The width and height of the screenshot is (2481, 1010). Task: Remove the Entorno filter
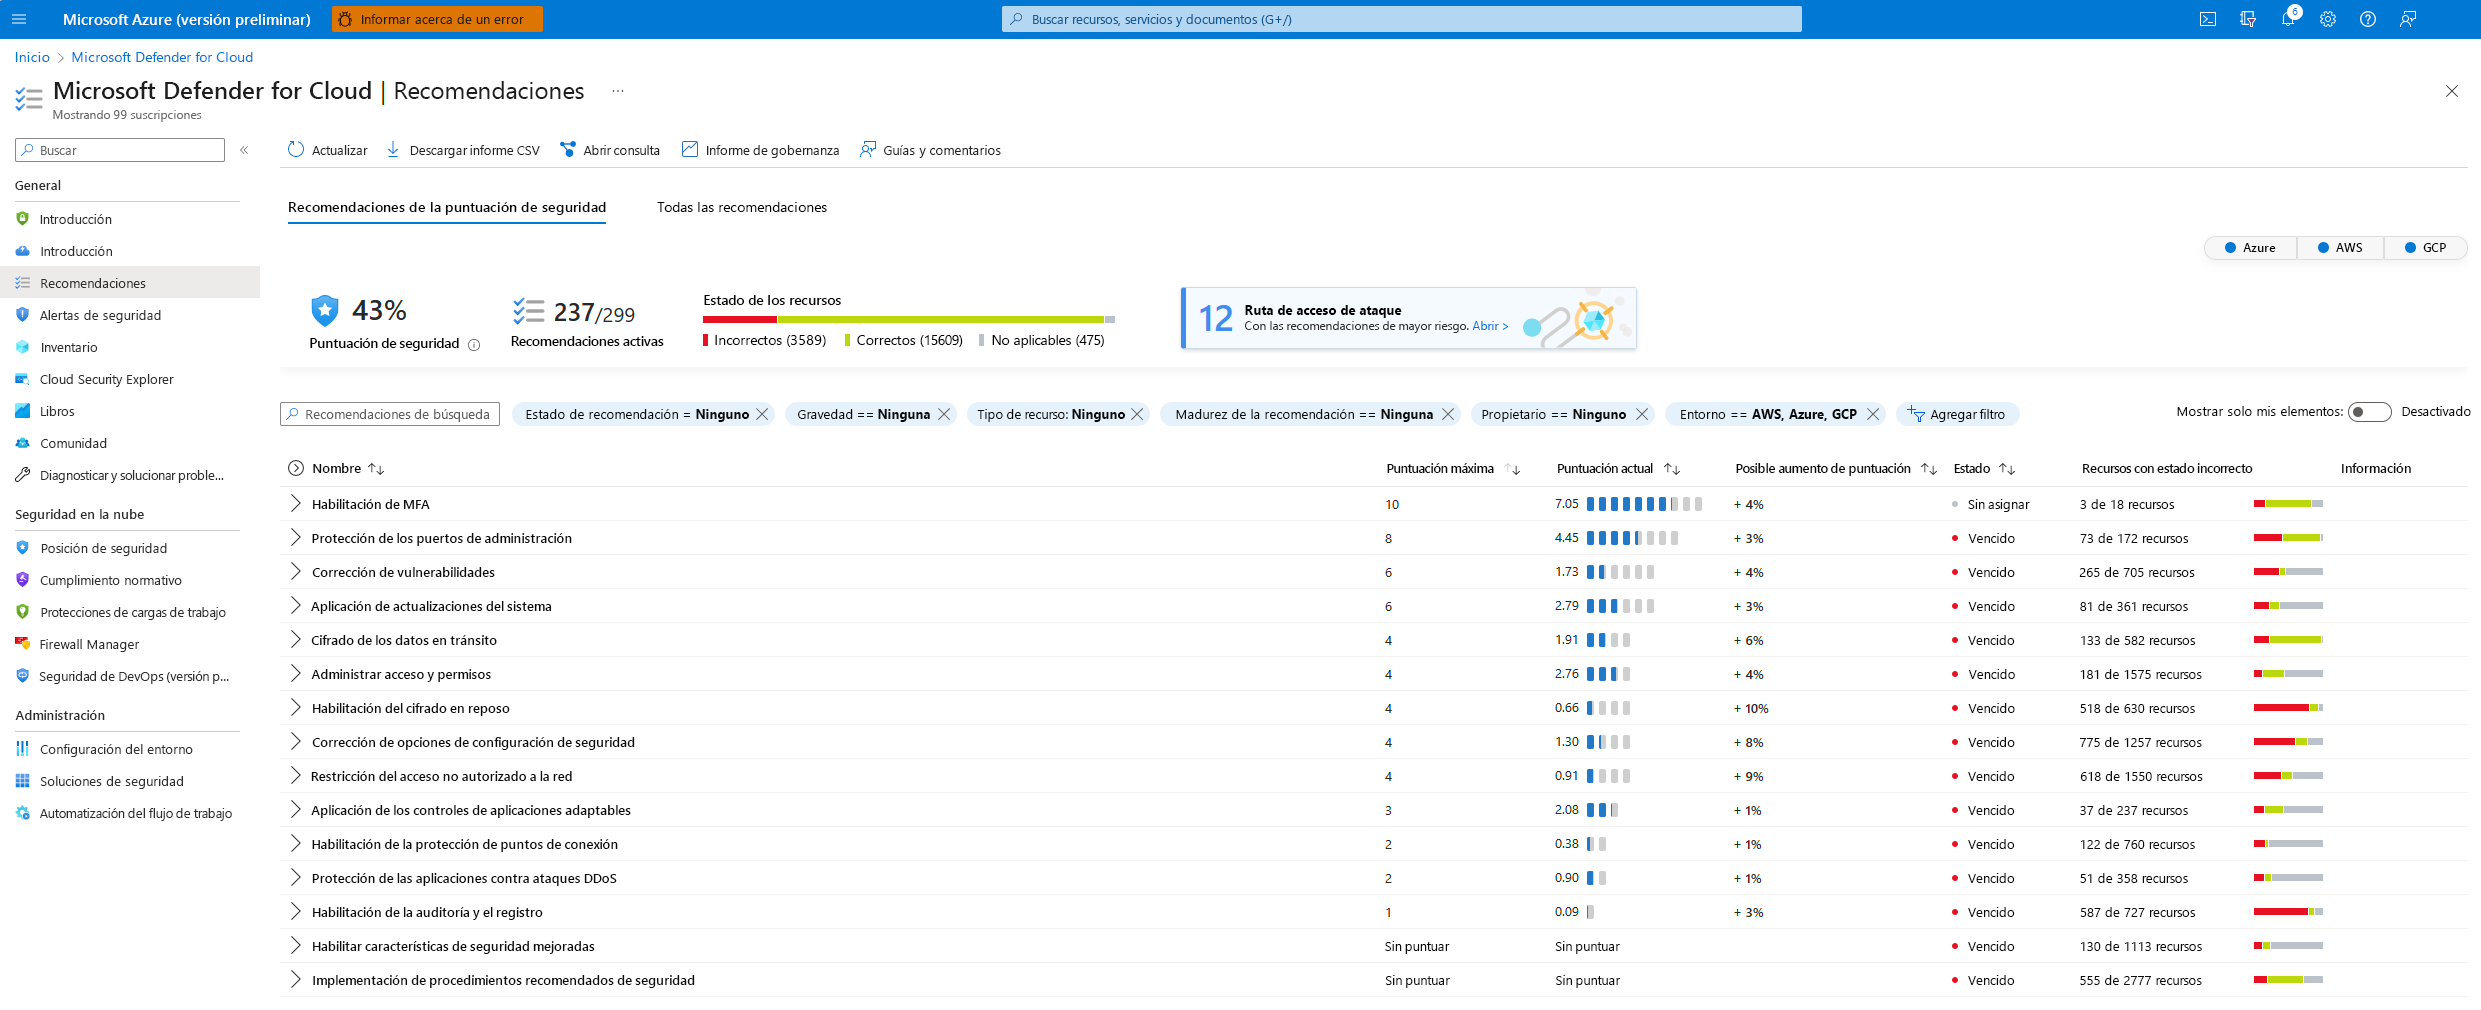click(1872, 414)
